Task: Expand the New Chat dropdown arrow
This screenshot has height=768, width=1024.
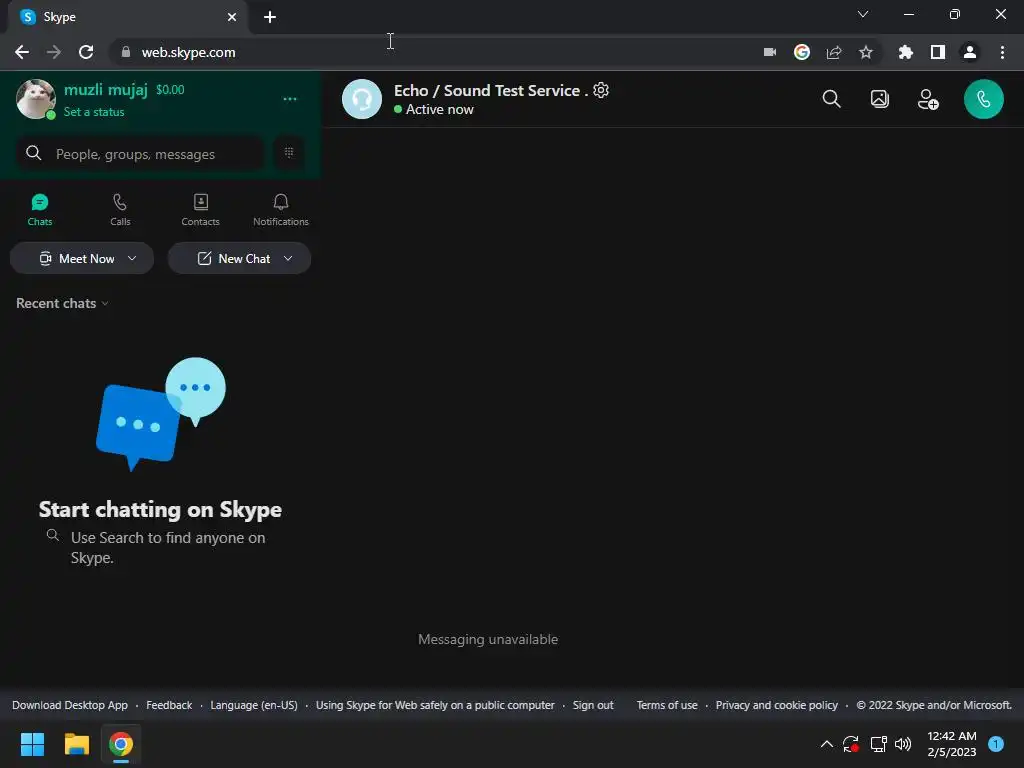Action: click(288, 259)
